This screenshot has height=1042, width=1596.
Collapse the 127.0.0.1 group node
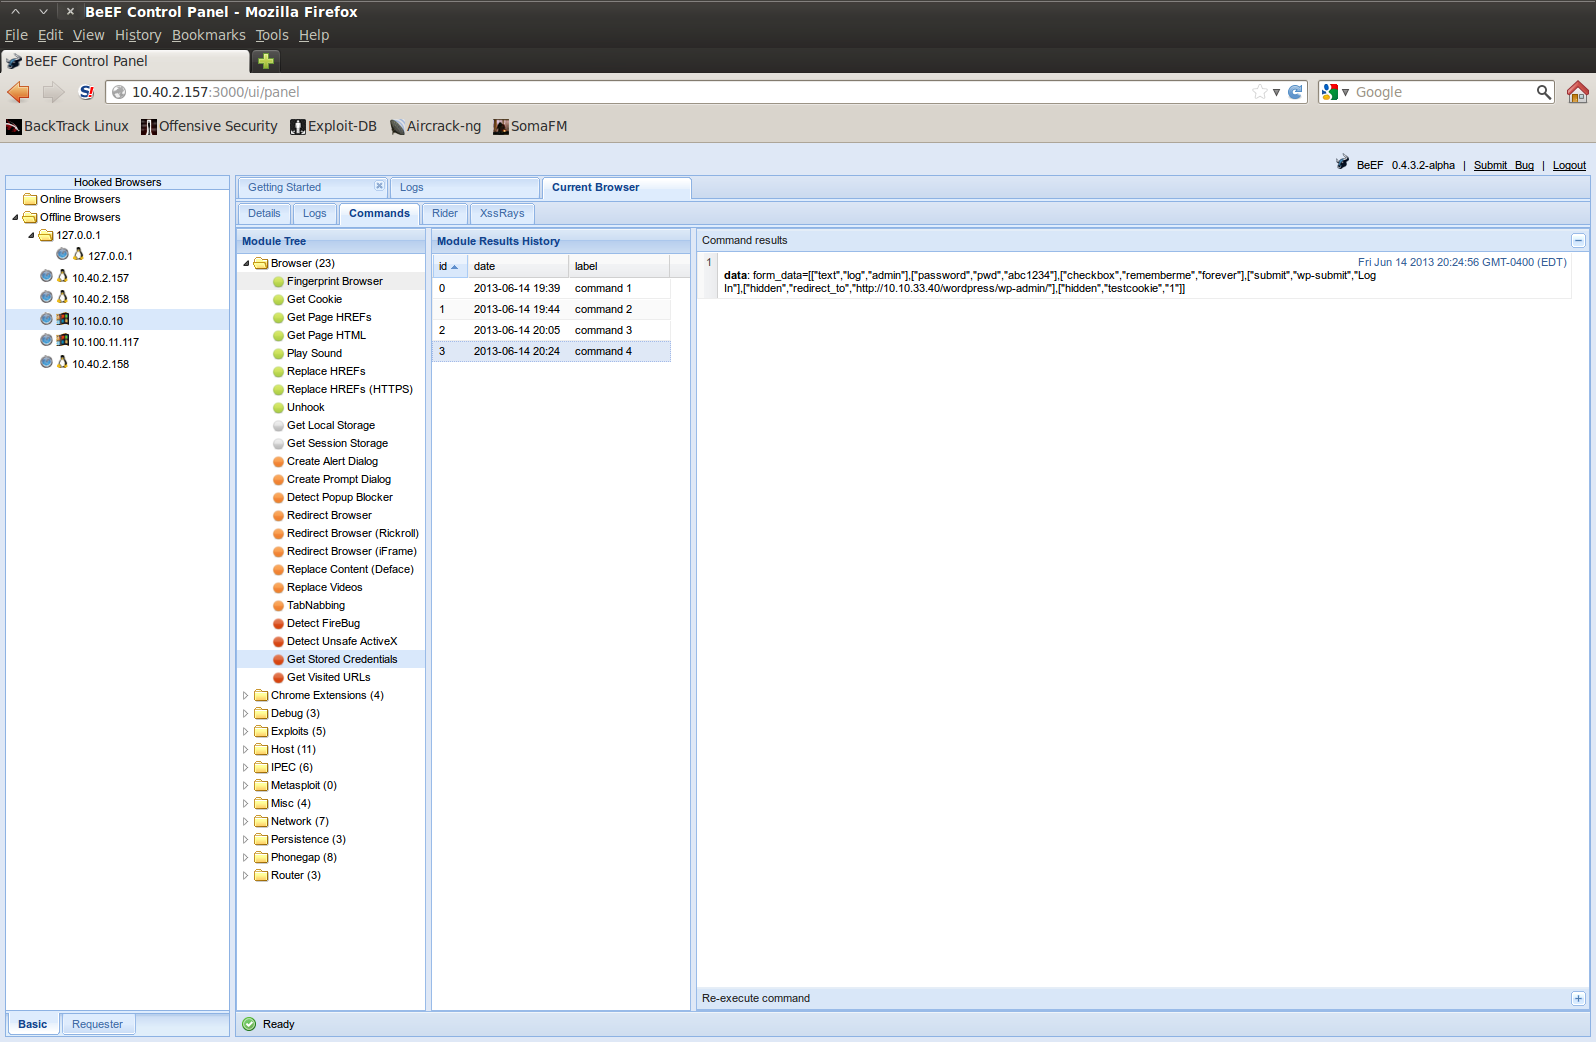pos(31,236)
